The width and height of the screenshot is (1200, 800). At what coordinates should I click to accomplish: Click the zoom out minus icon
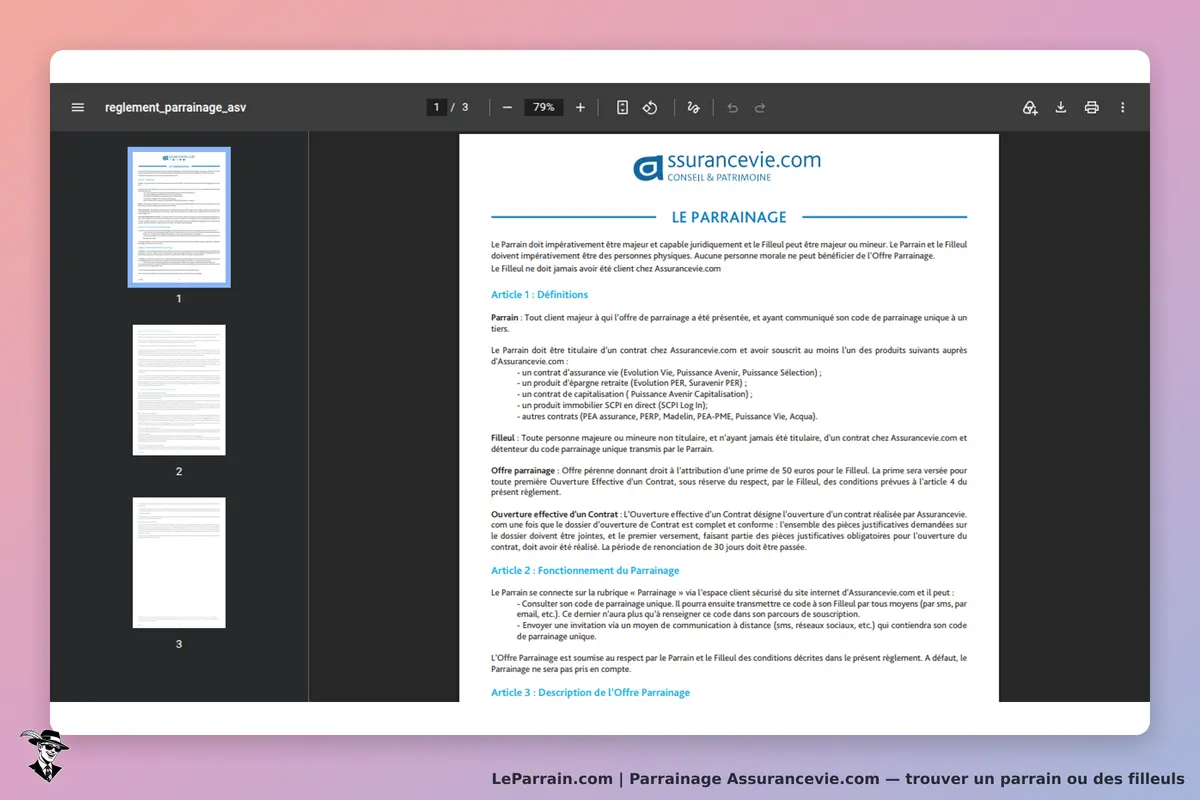coord(507,107)
